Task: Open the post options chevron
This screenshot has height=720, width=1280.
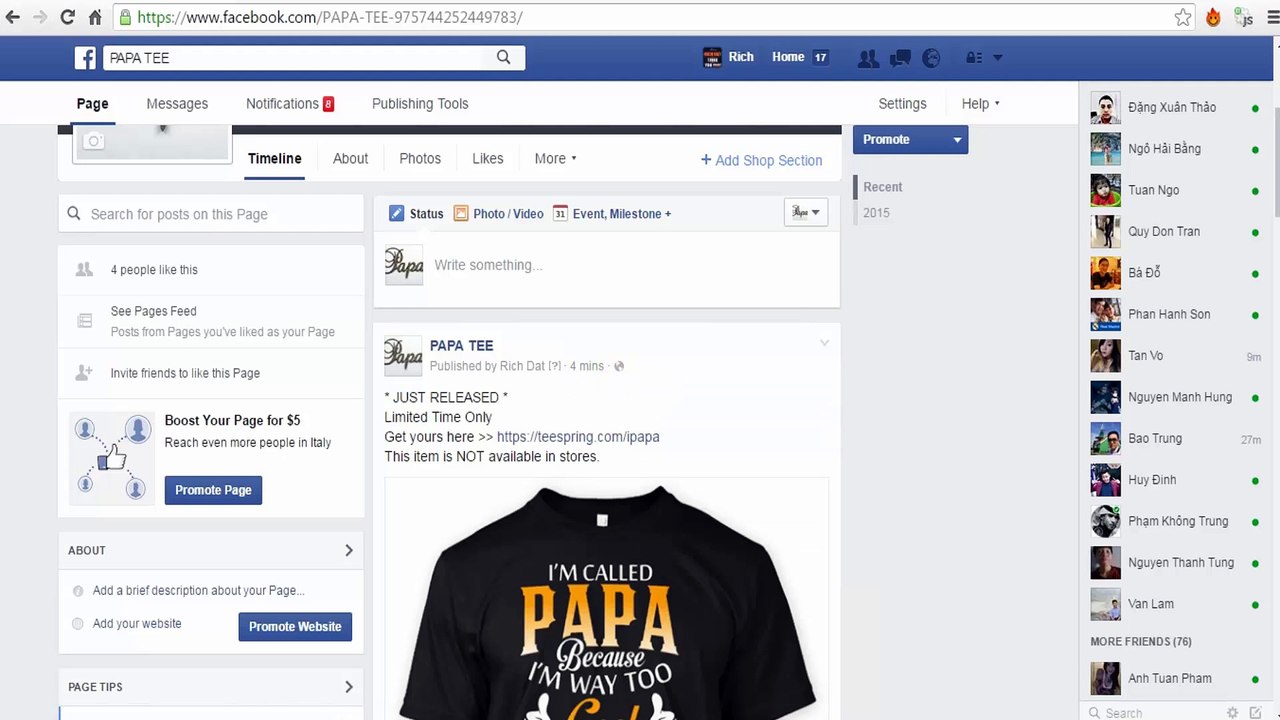Action: pyautogui.click(x=824, y=344)
